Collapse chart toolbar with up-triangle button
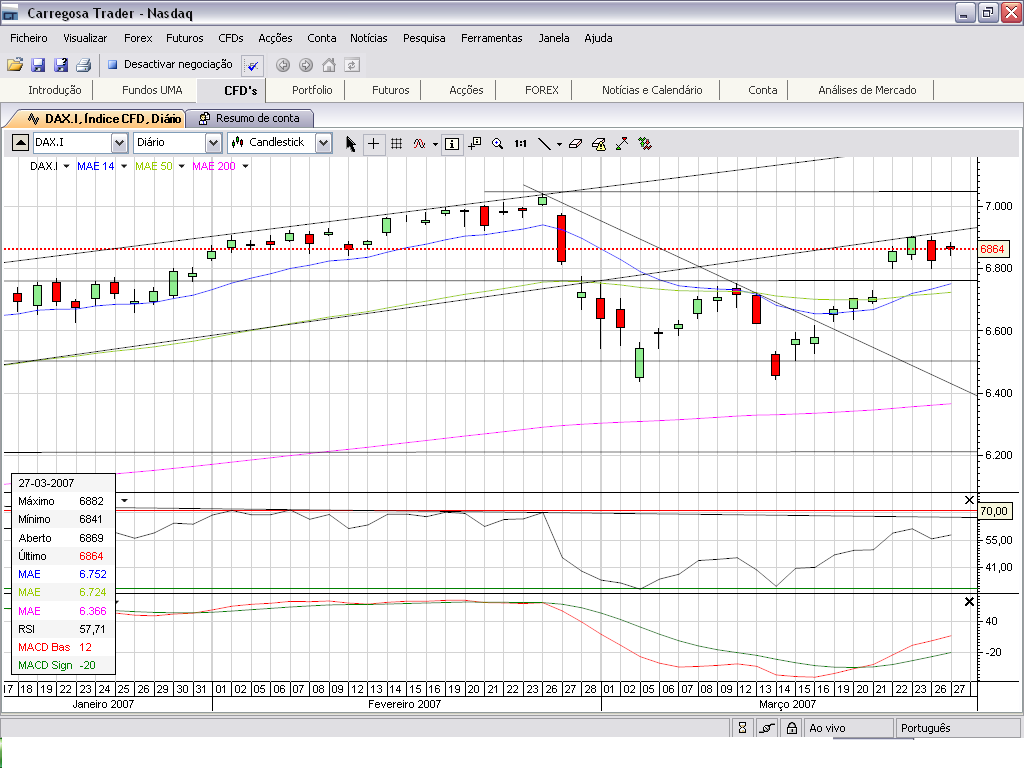This screenshot has width=1024, height=768. tap(20, 142)
